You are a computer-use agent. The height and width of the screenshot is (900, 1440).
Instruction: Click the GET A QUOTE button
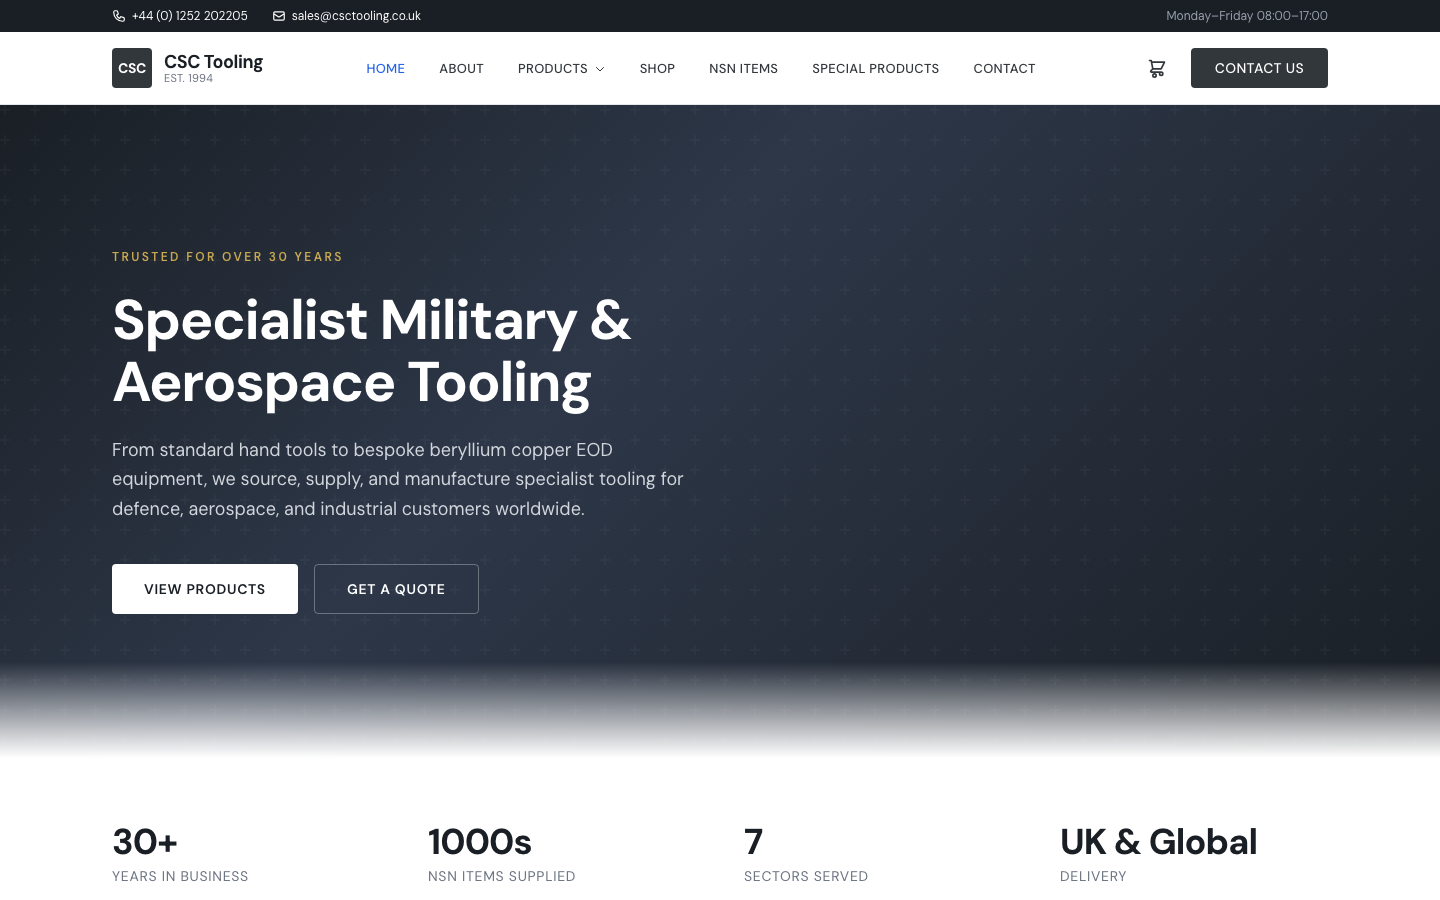tap(396, 589)
